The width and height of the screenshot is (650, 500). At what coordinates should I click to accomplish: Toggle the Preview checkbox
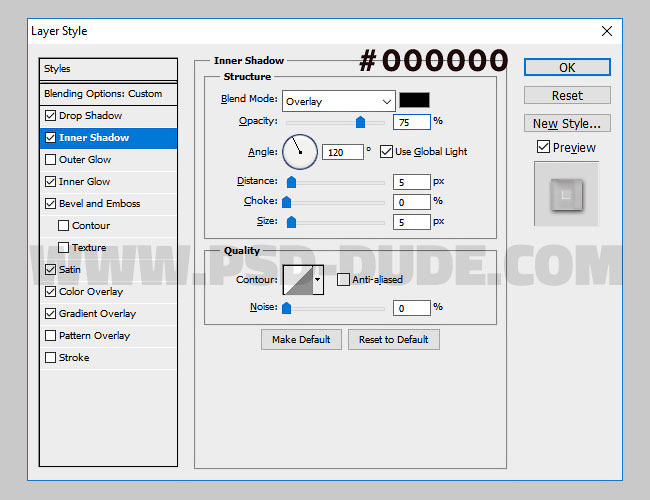tap(543, 147)
